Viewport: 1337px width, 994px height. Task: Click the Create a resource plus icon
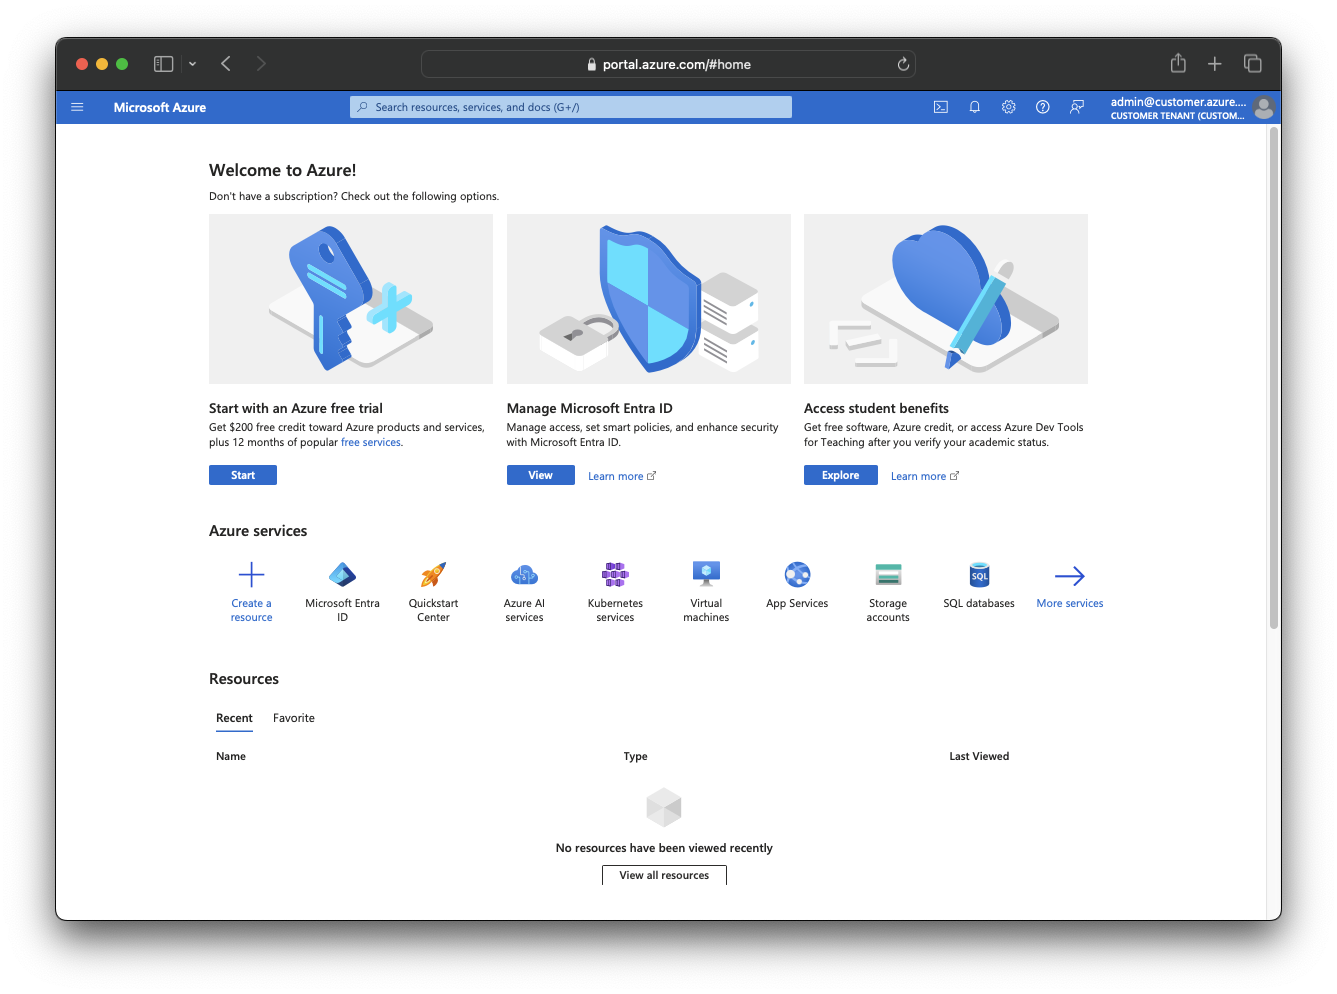pyautogui.click(x=251, y=574)
